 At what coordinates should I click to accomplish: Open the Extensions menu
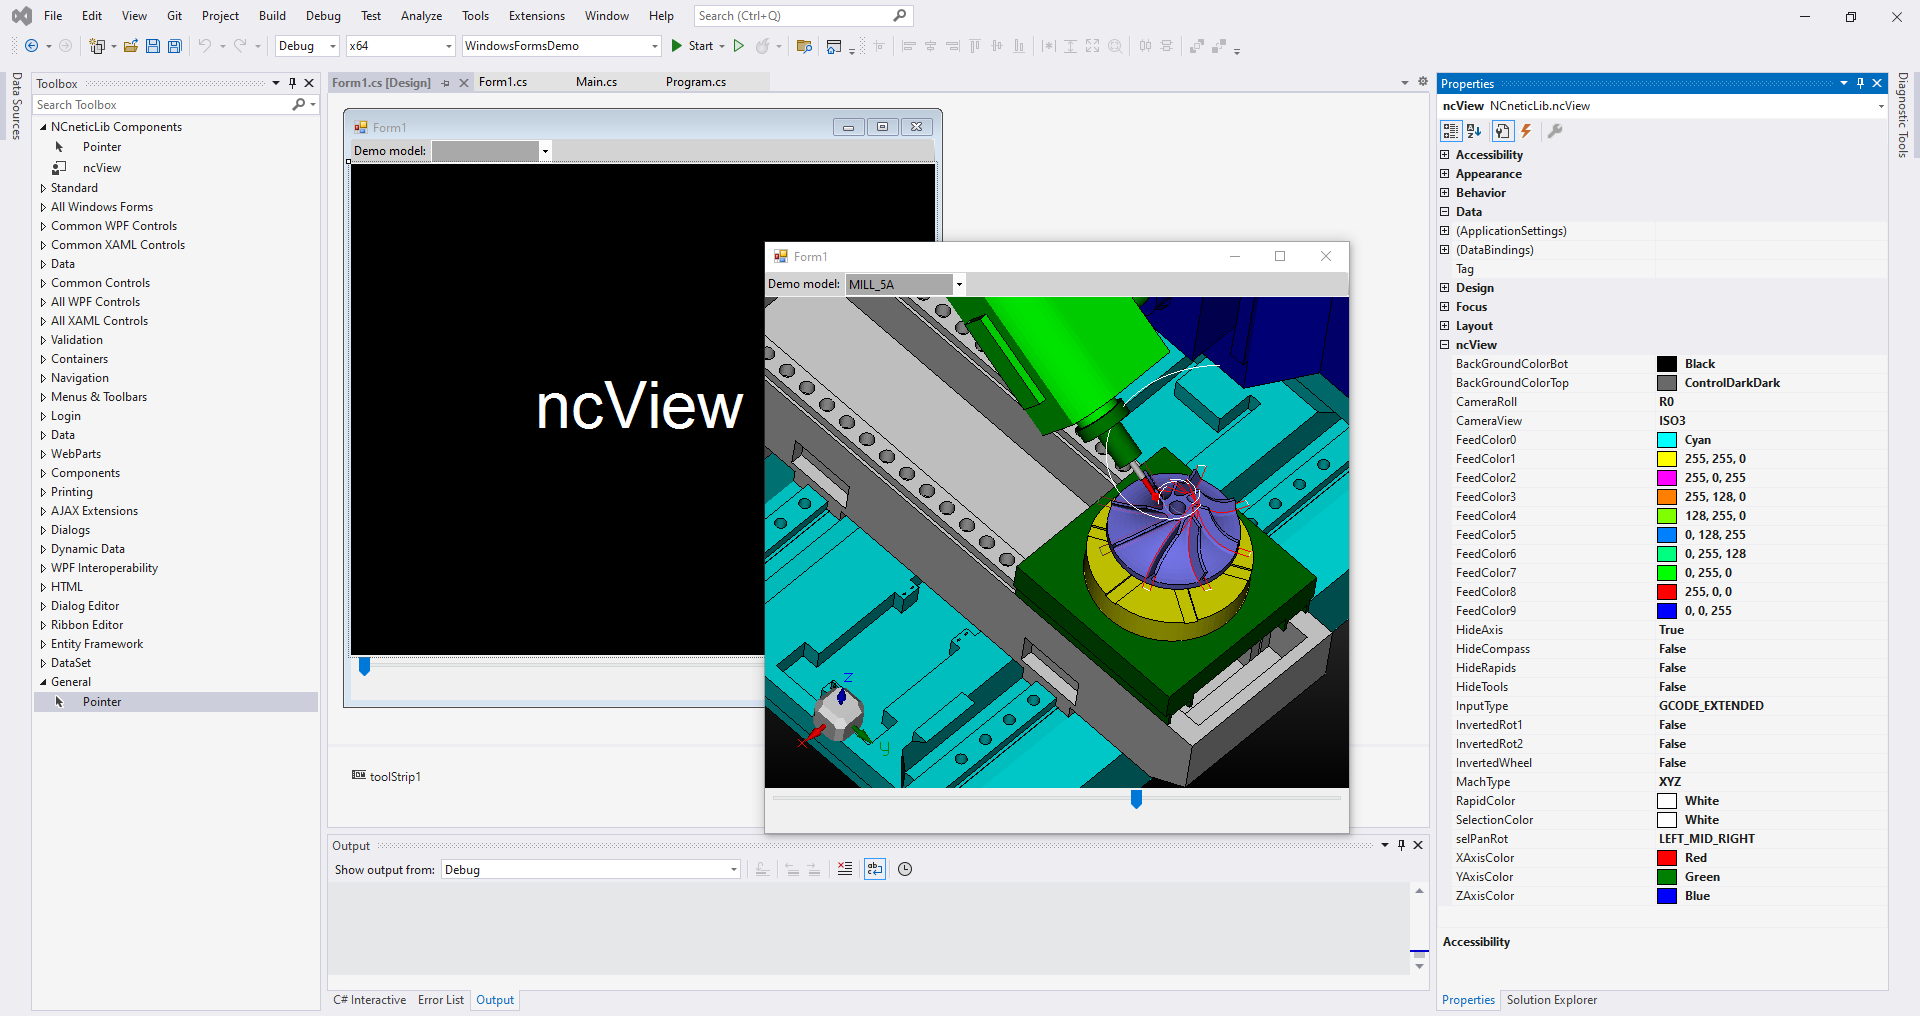(537, 16)
